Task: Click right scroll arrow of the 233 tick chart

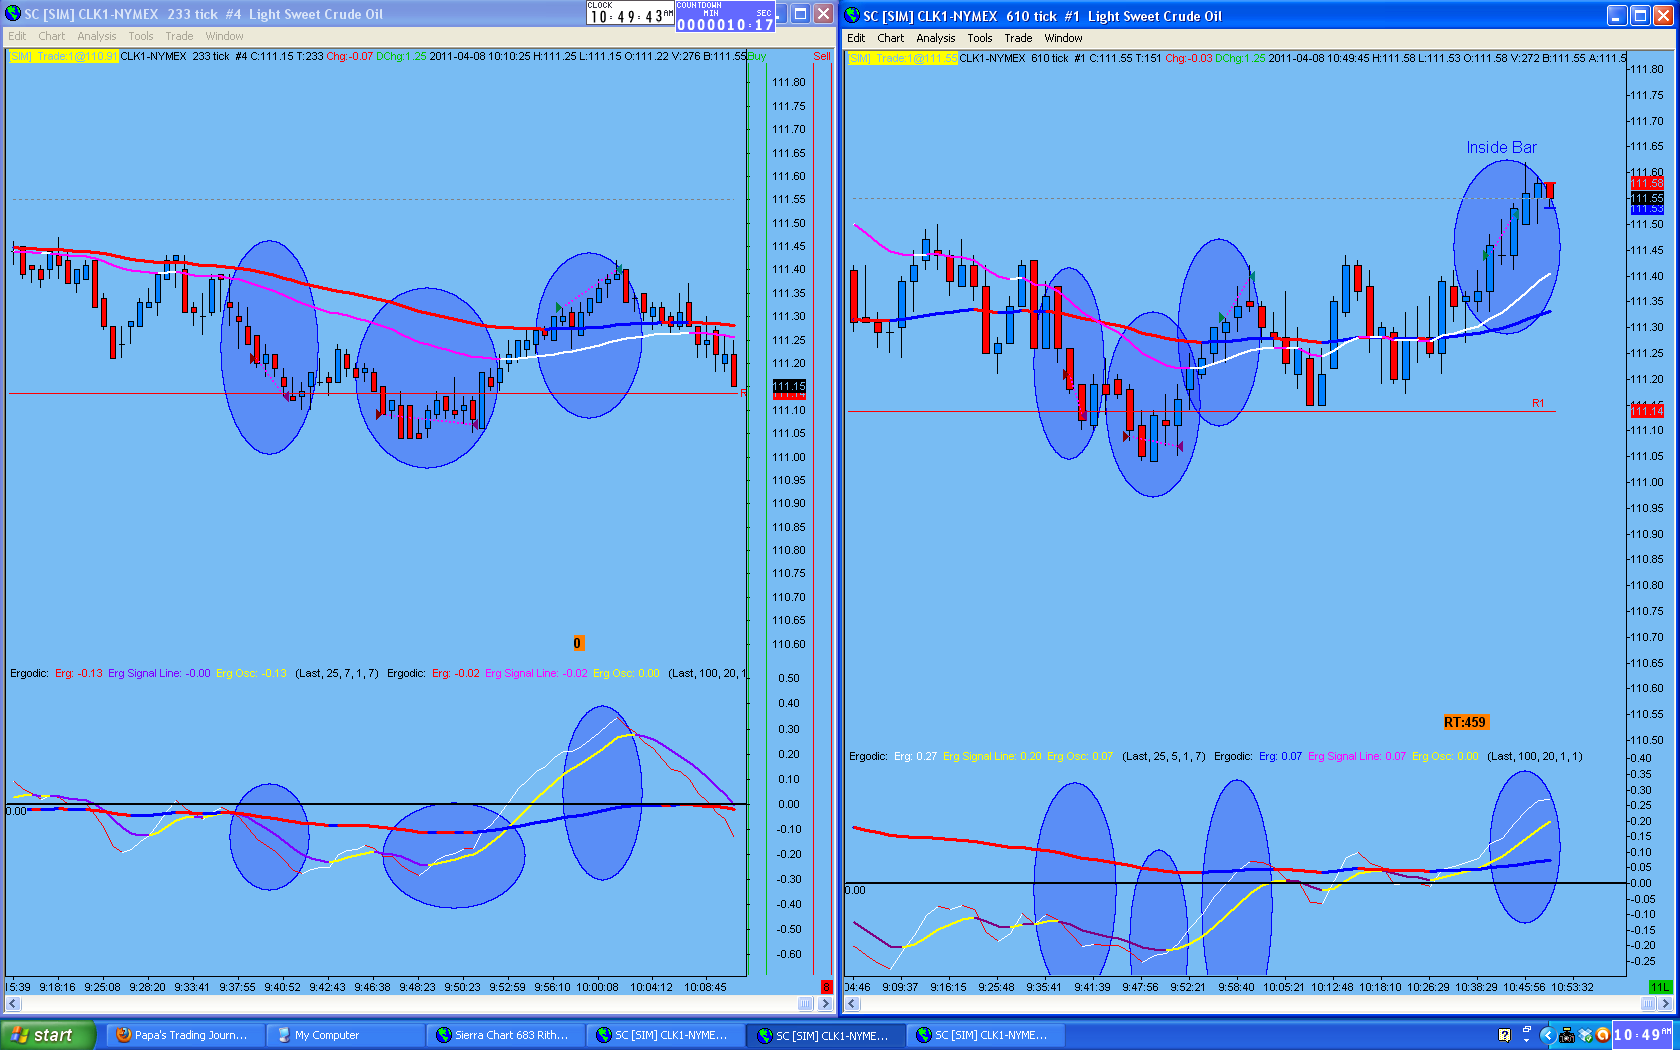Action: [825, 1003]
